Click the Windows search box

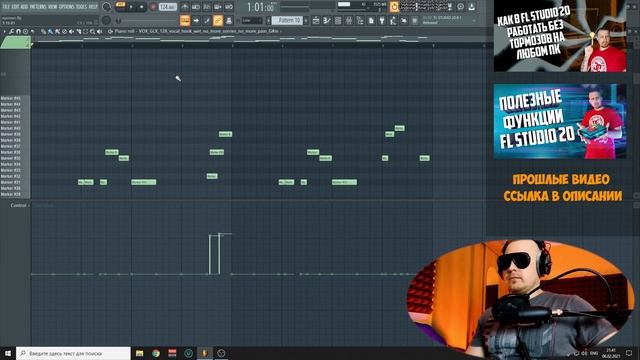point(73,353)
